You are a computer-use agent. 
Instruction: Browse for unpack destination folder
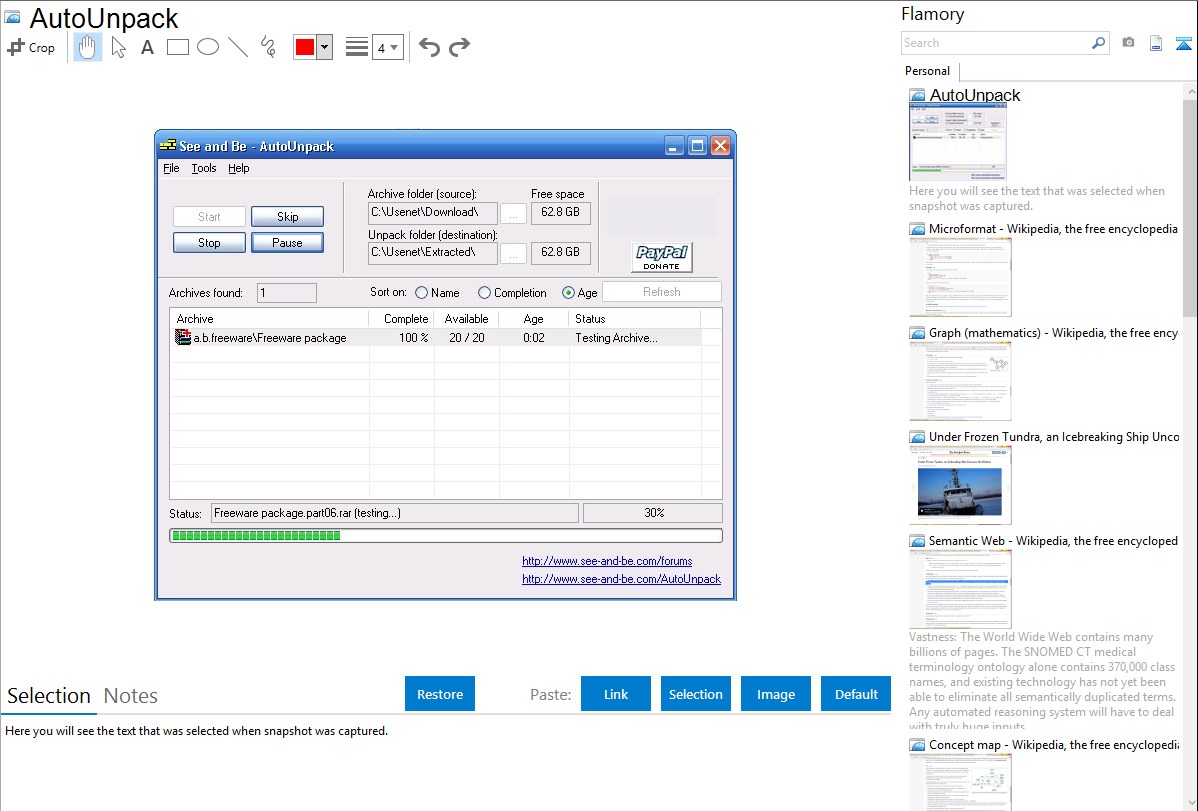coord(513,254)
